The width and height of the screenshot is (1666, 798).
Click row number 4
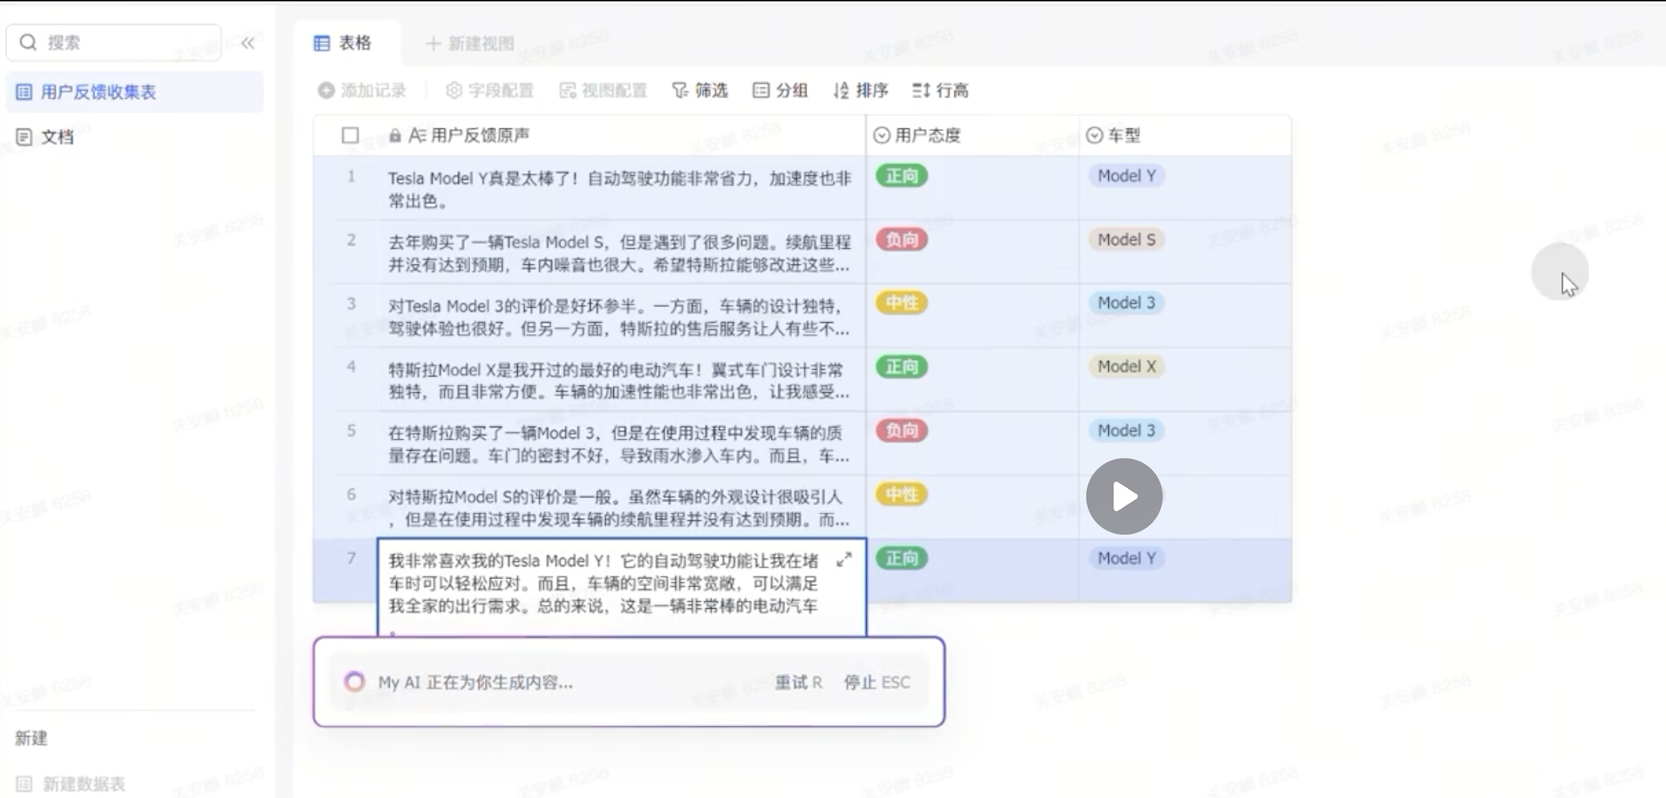click(x=351, y=367)
